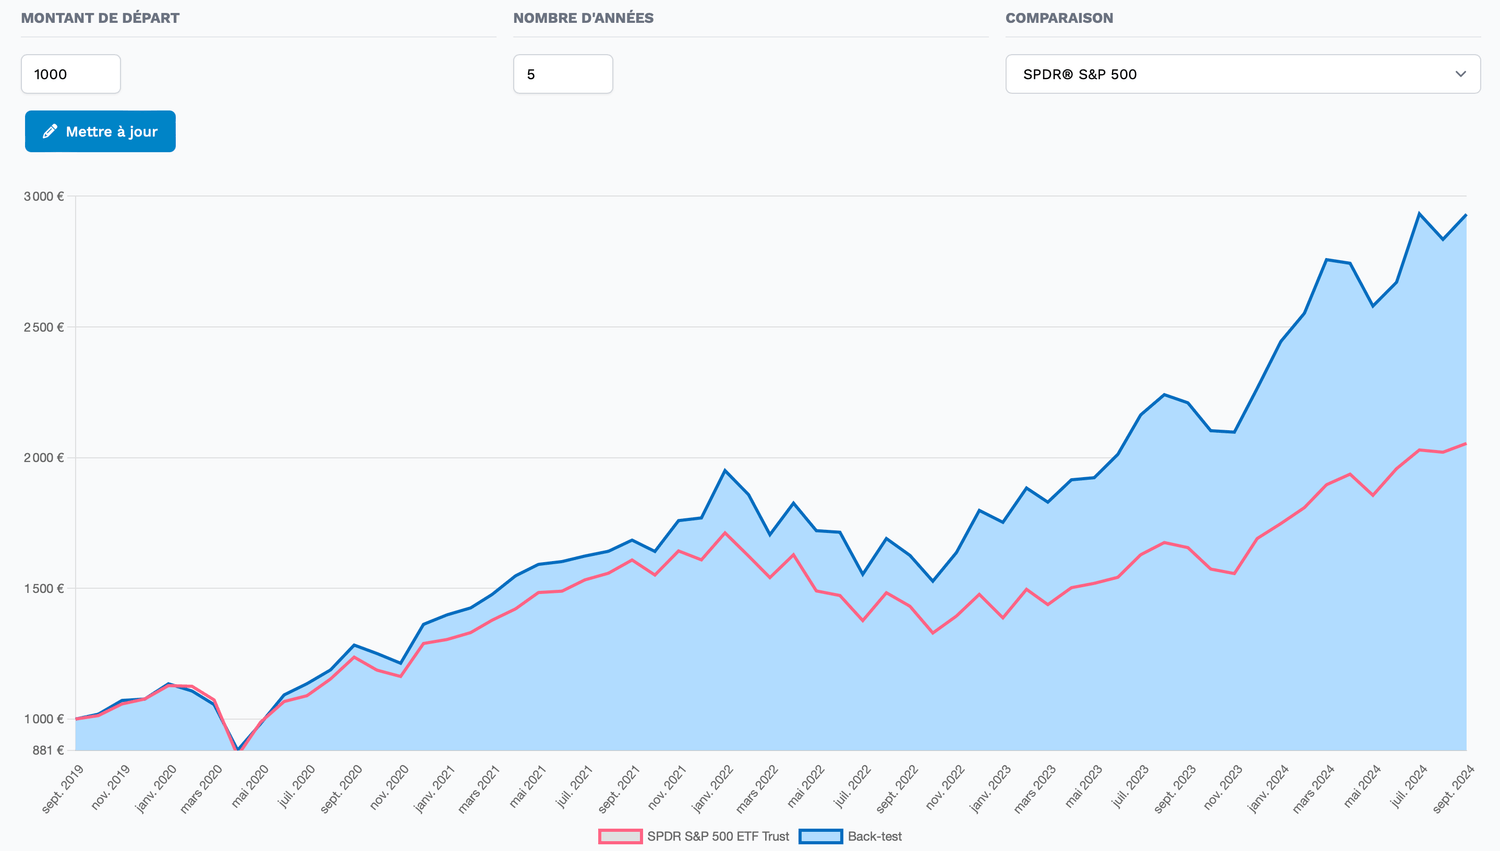Click the pink SPDR legend color box
This screenshot has width=1500, height=851.
(620, 837)
